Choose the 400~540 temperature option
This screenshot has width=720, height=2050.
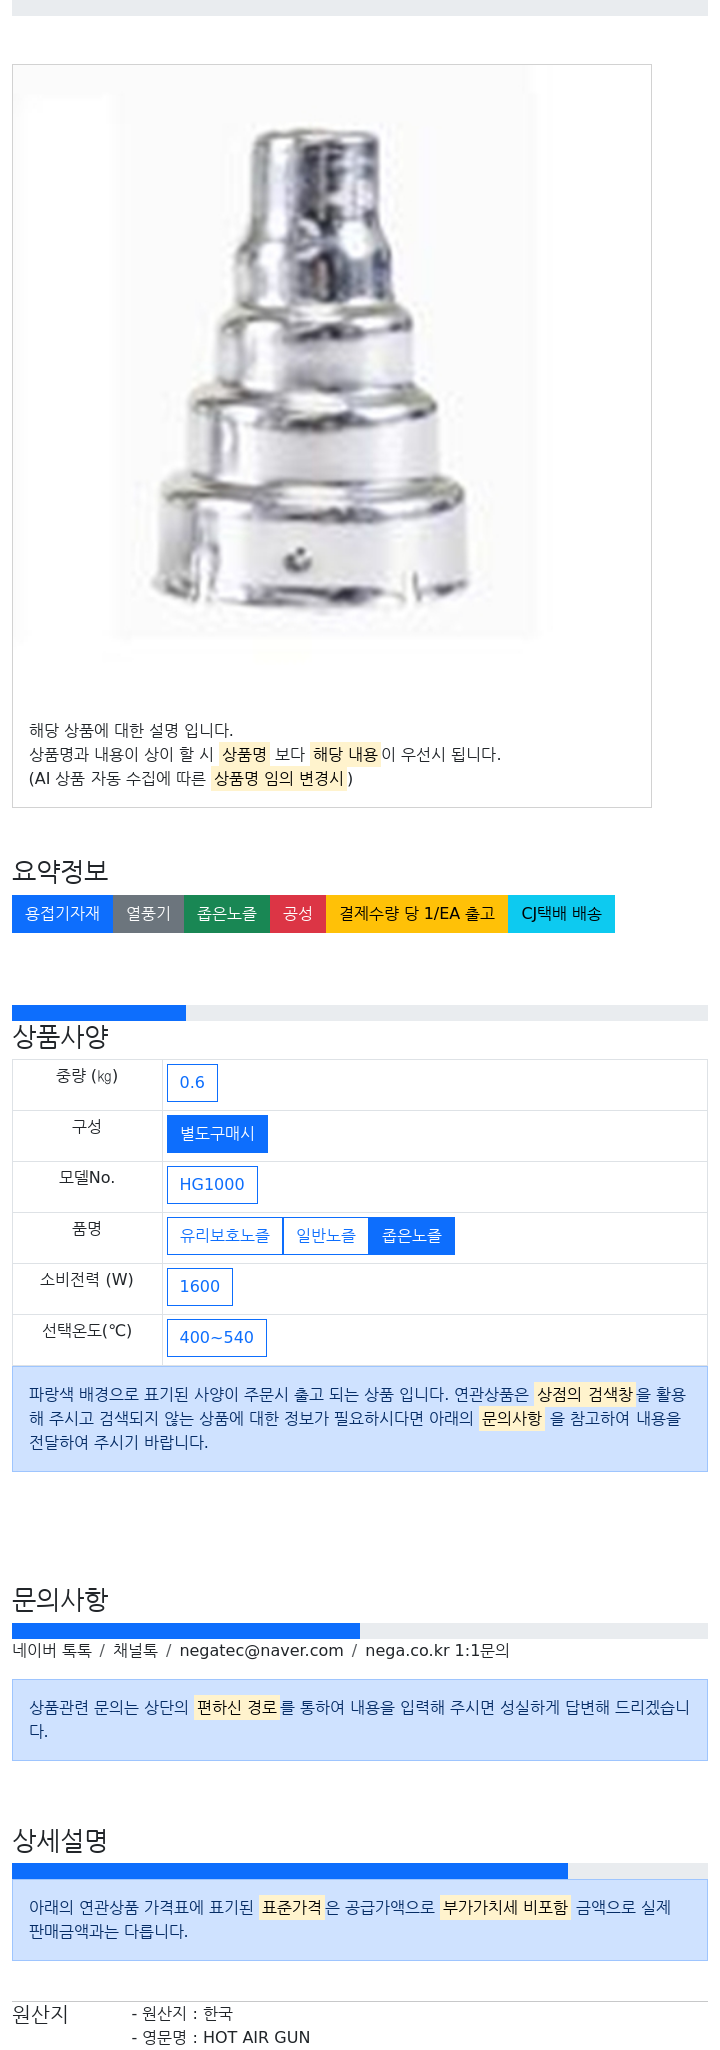[217, 1338]
